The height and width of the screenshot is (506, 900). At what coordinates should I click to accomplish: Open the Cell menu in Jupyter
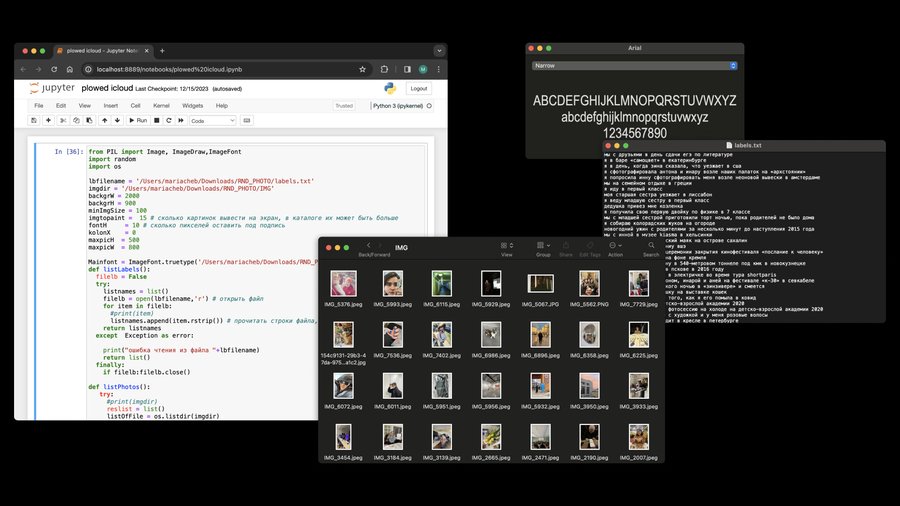[x=135, y=106]
